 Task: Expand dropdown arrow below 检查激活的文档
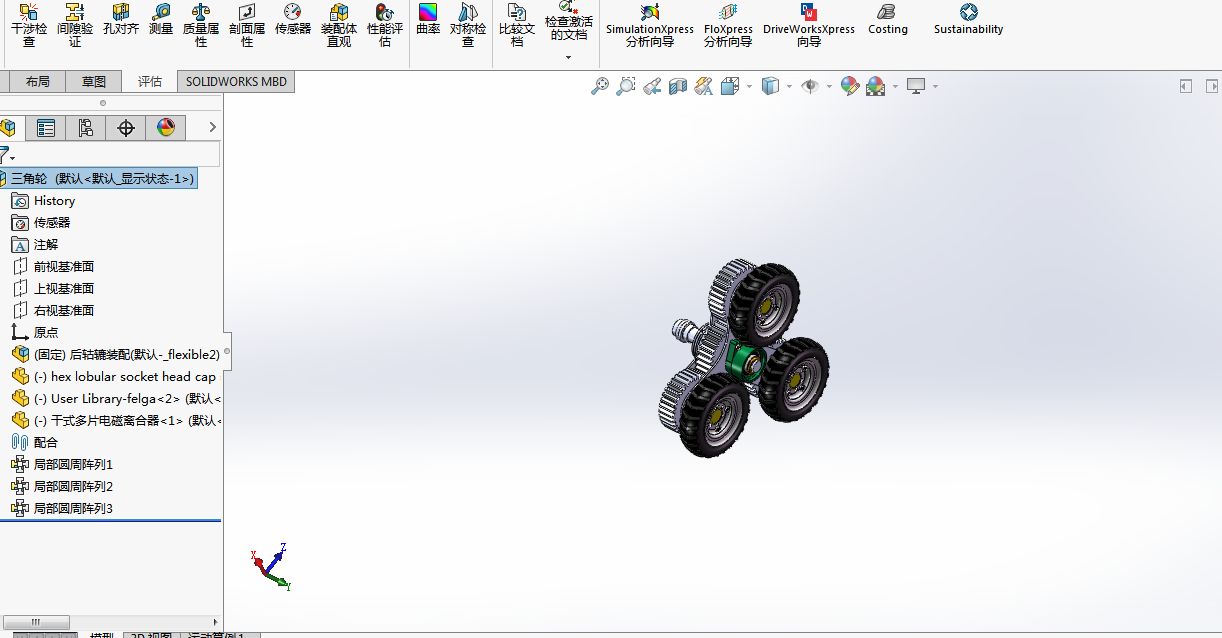569,58
